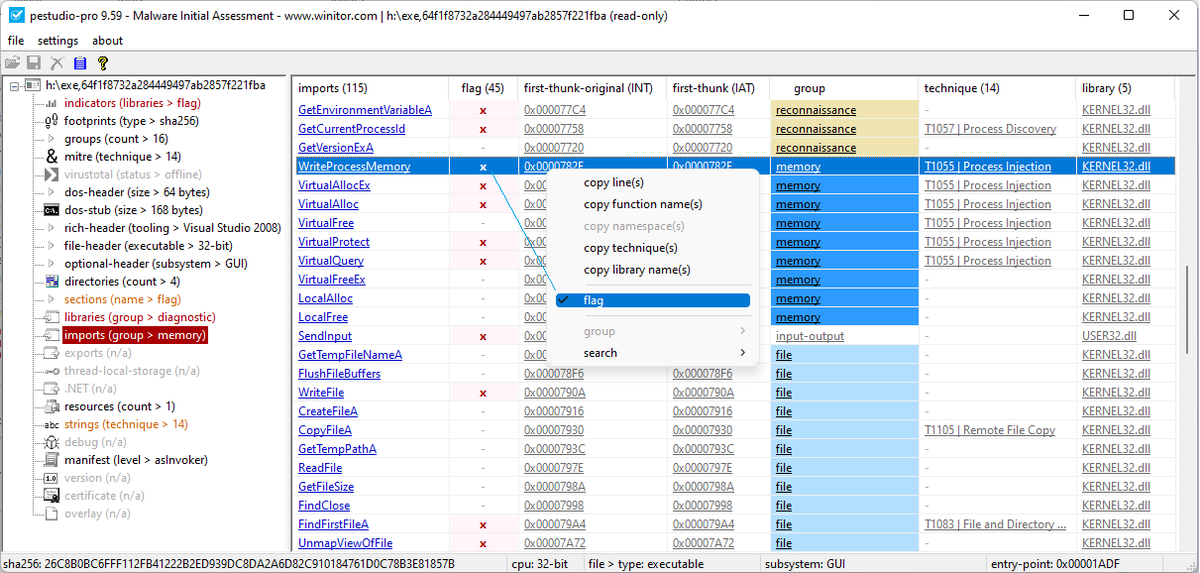
Task: Click the USER32.dll library link
Action: click(1109, 336)
